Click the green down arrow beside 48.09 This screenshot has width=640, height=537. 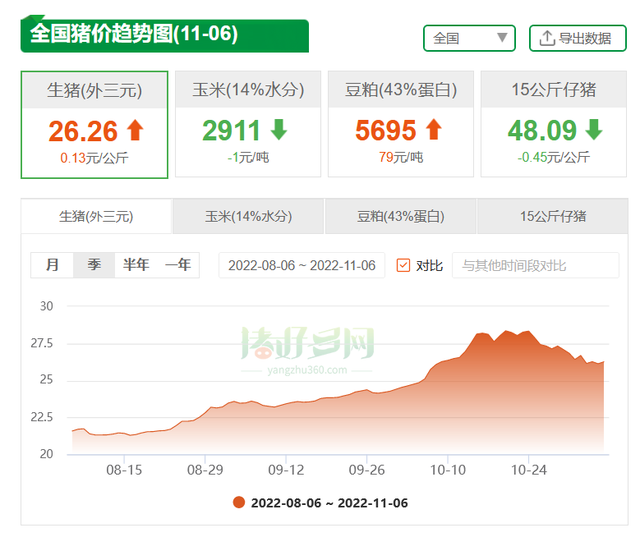594,130
